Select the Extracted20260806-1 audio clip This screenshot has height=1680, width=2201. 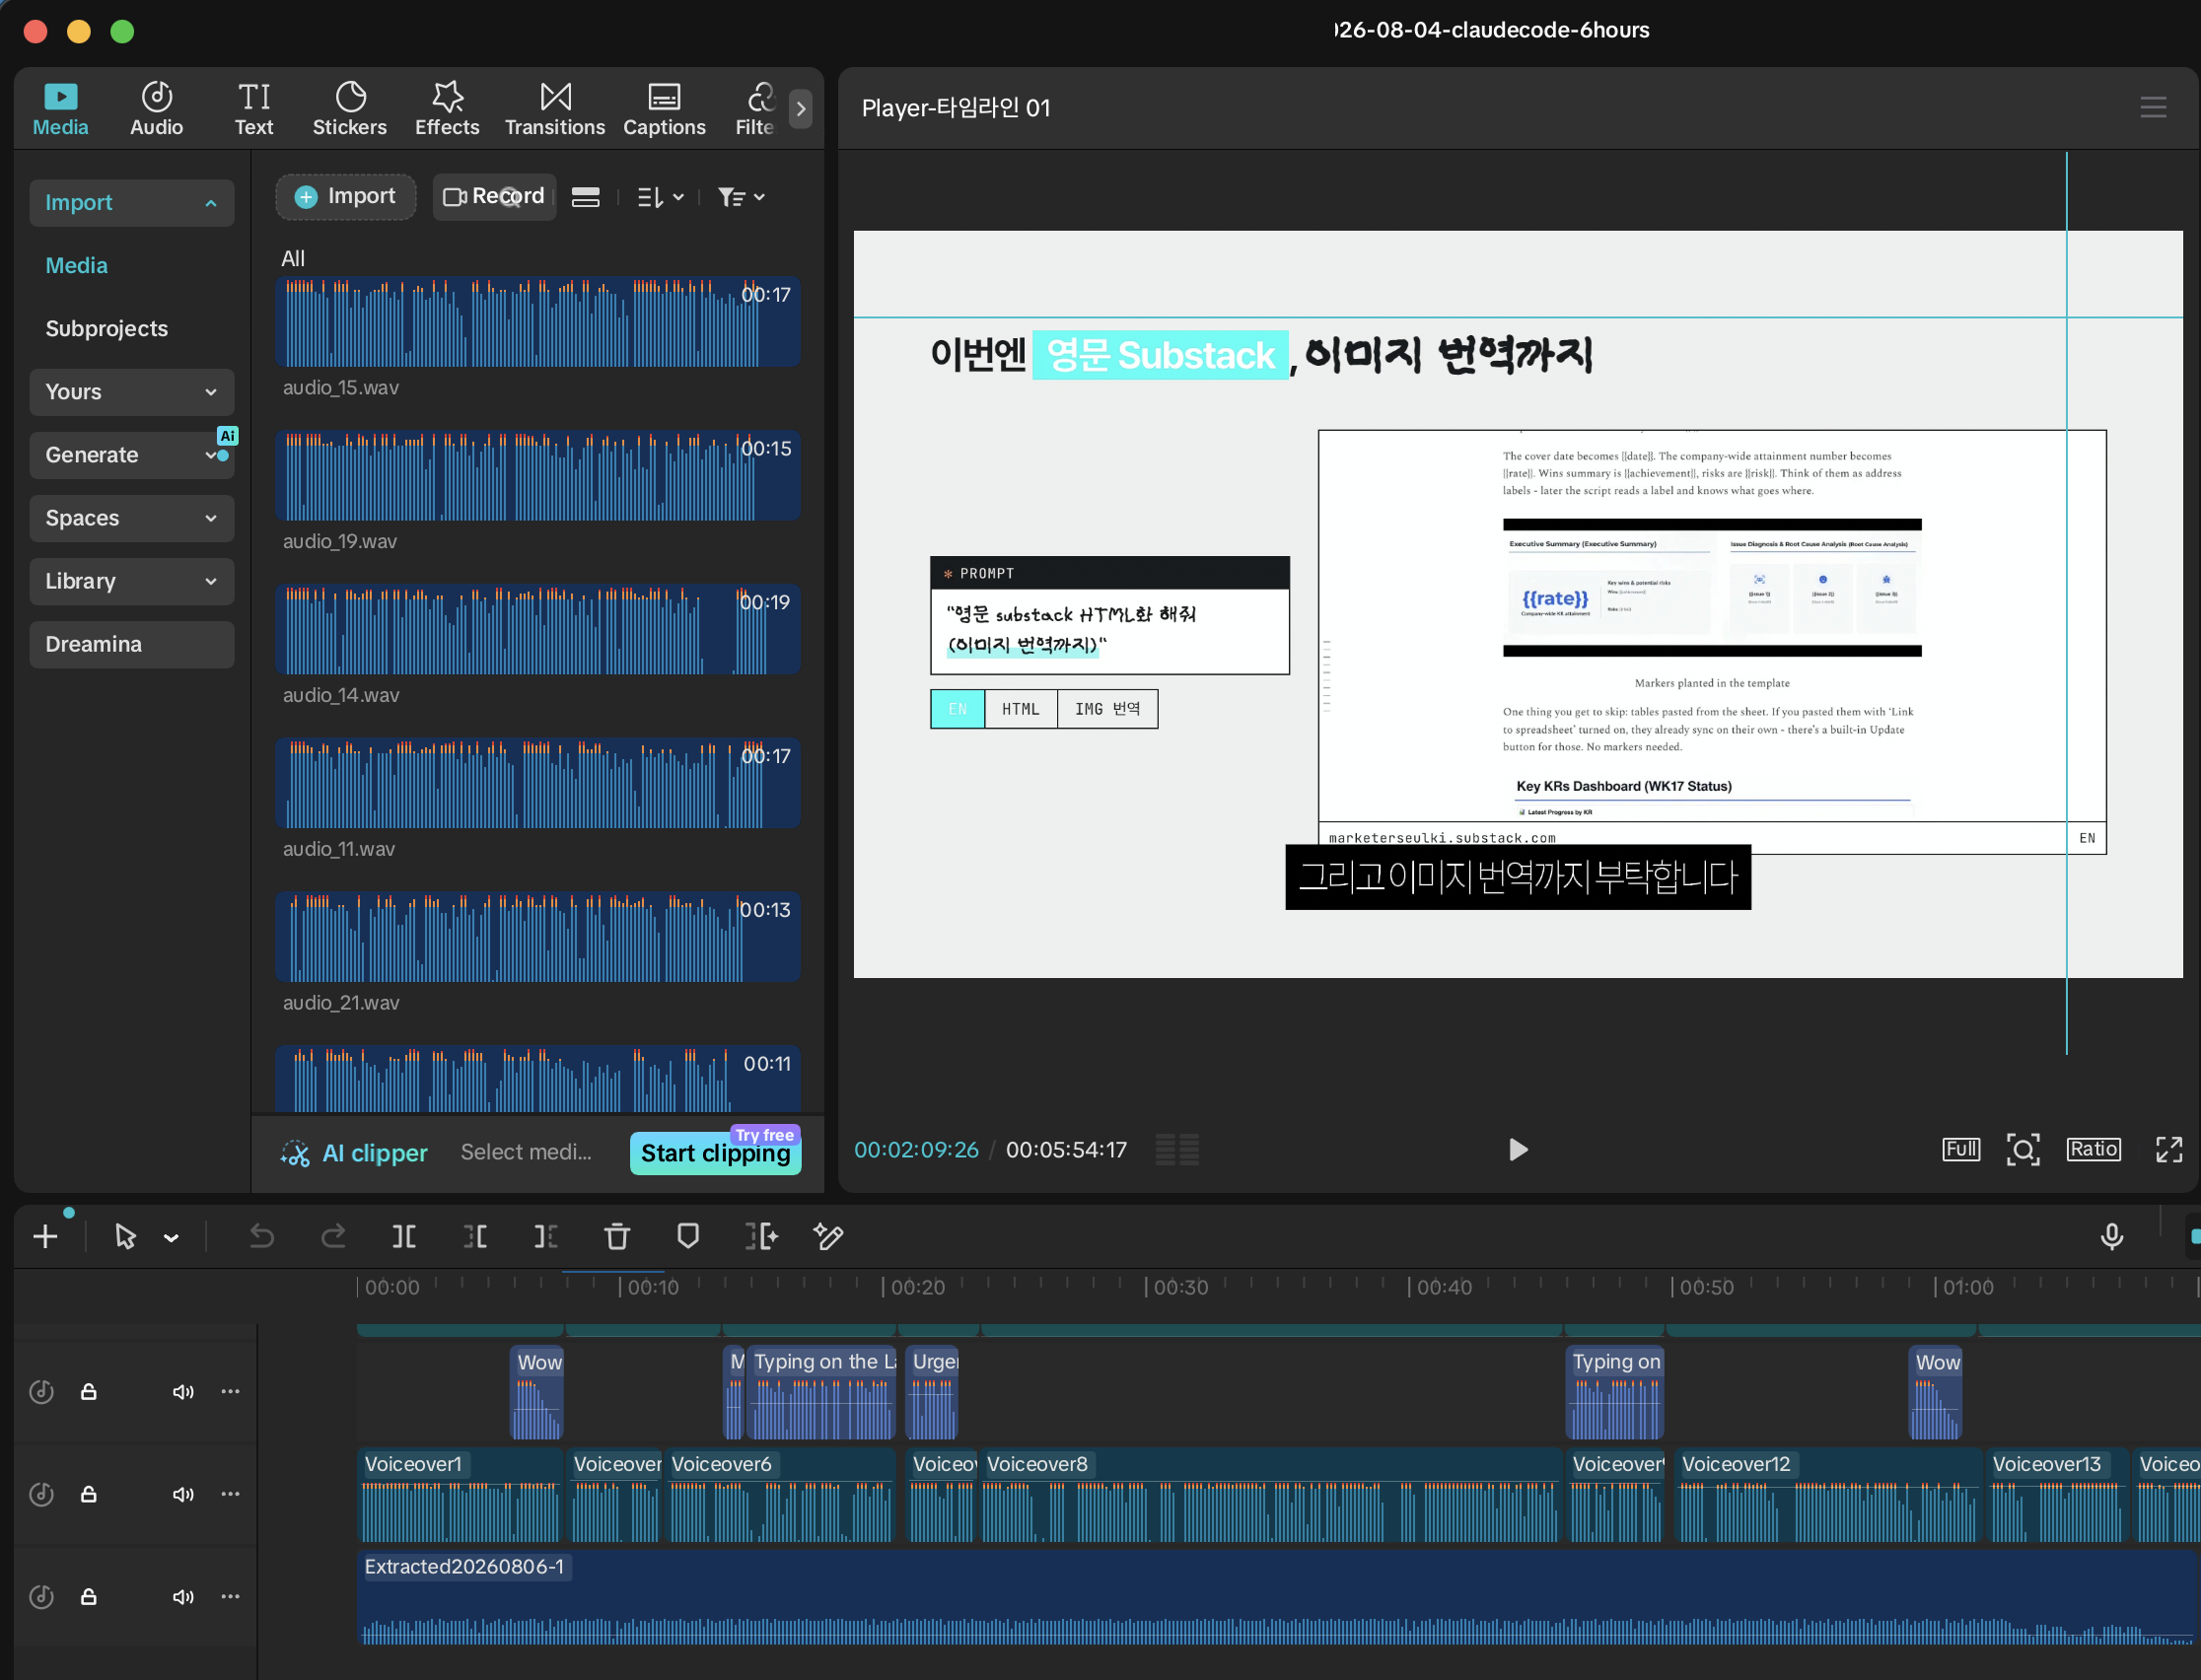[x=1279, y=1597]
